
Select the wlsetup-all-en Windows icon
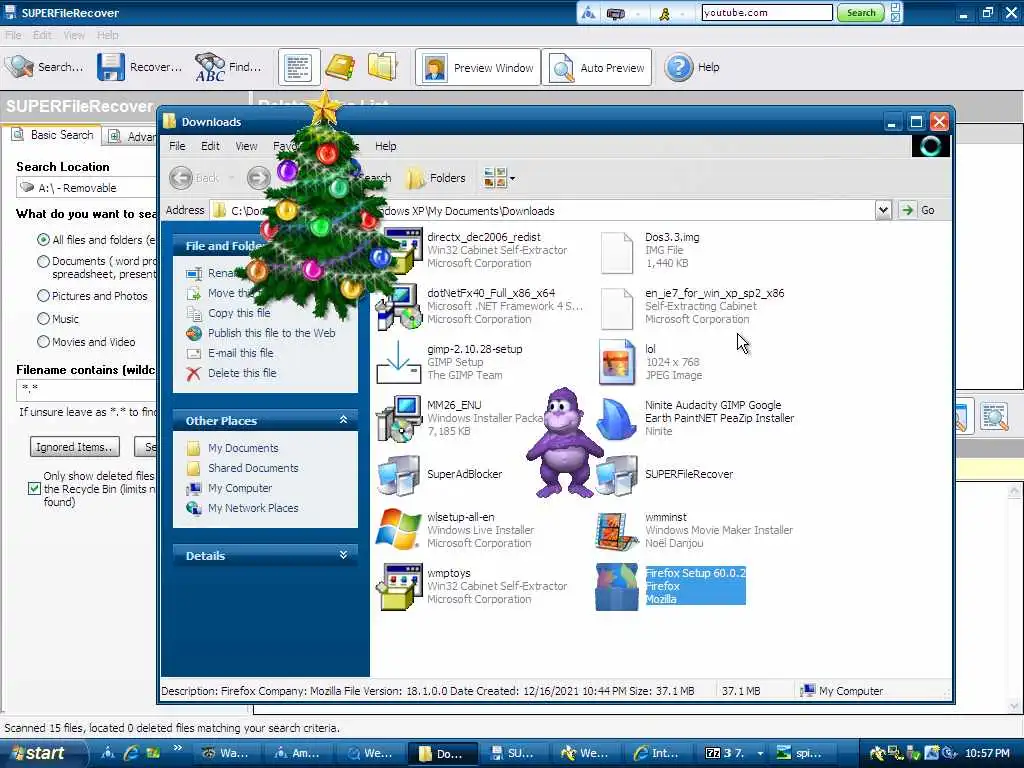point(398,530)
